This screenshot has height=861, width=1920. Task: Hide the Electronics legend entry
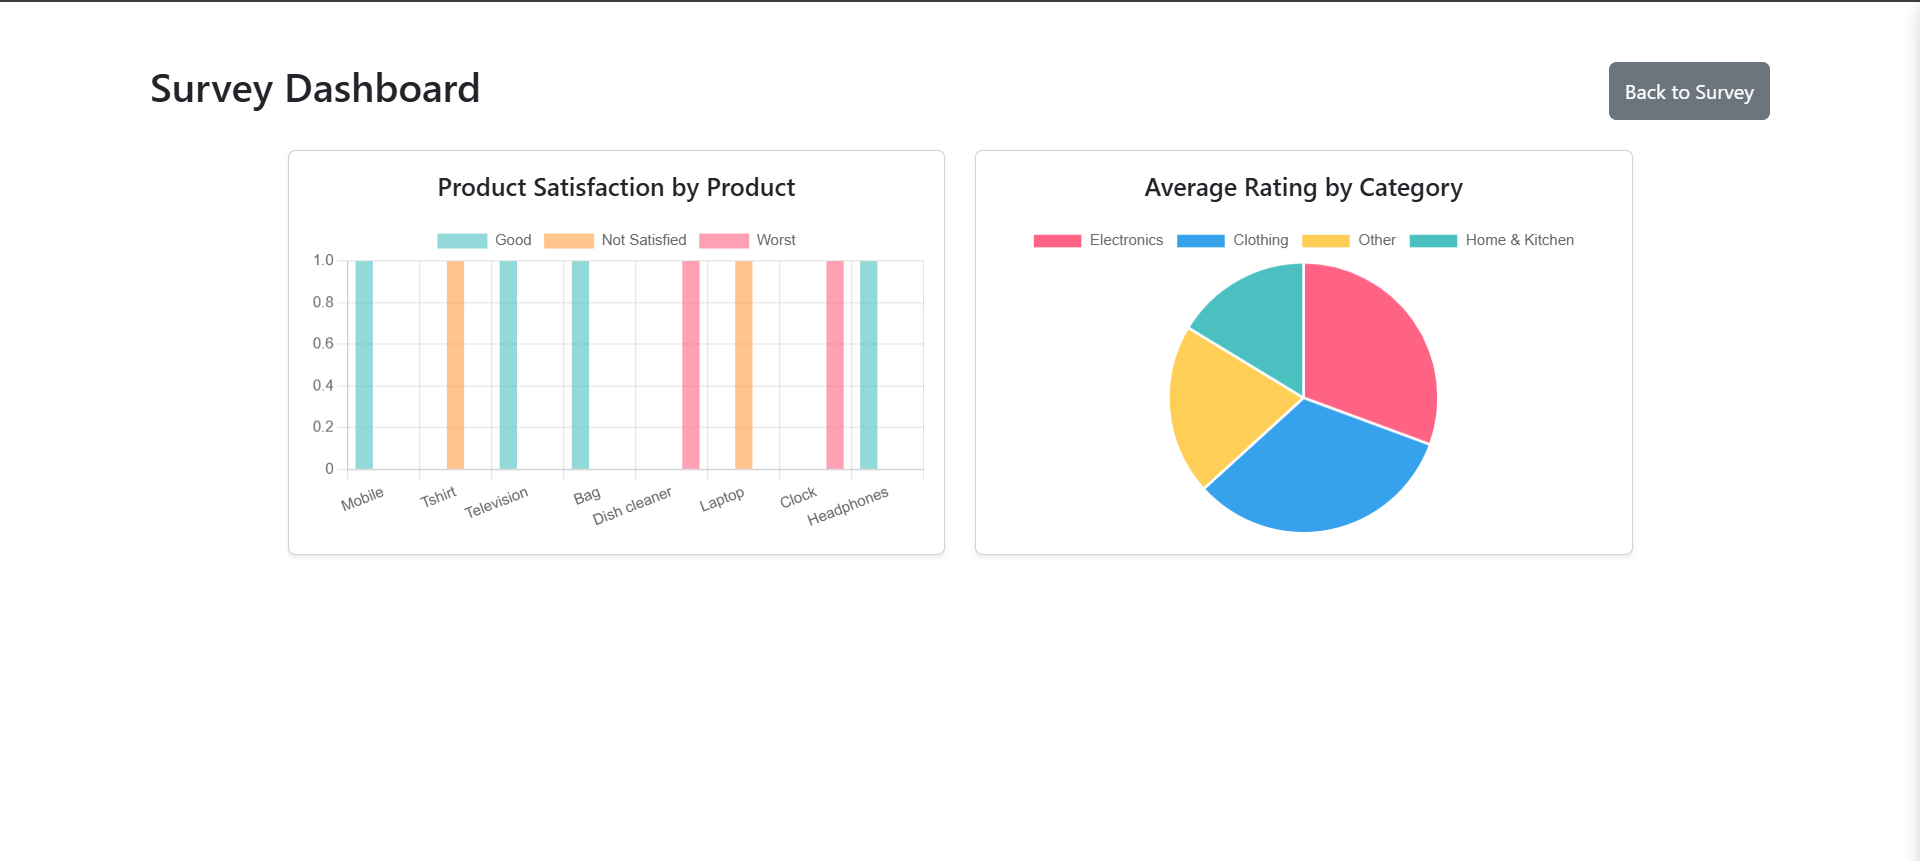click(x=1098, y=240)
